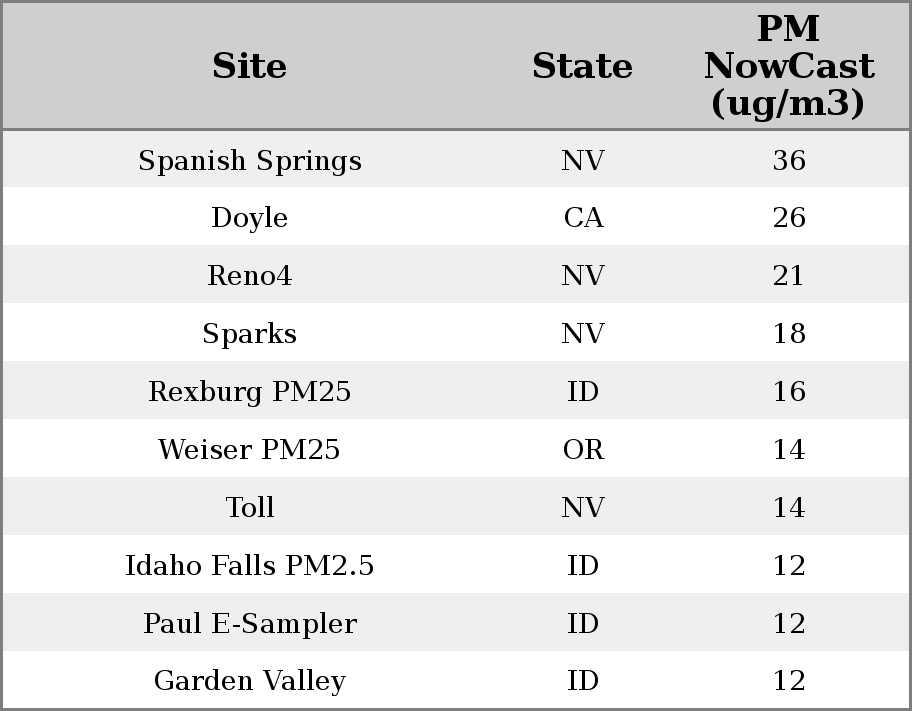The image size is (912, 711).
Task: Select the Weiser PM25 site entry
Action: tap(250, 450)
